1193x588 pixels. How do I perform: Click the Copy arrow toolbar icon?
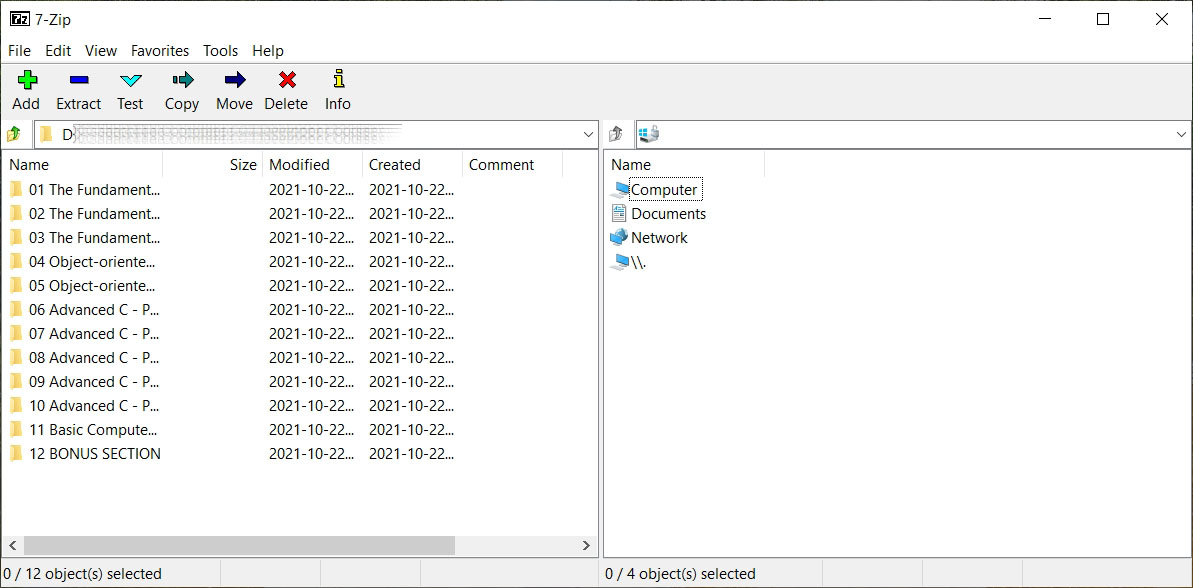coord(182,80)
